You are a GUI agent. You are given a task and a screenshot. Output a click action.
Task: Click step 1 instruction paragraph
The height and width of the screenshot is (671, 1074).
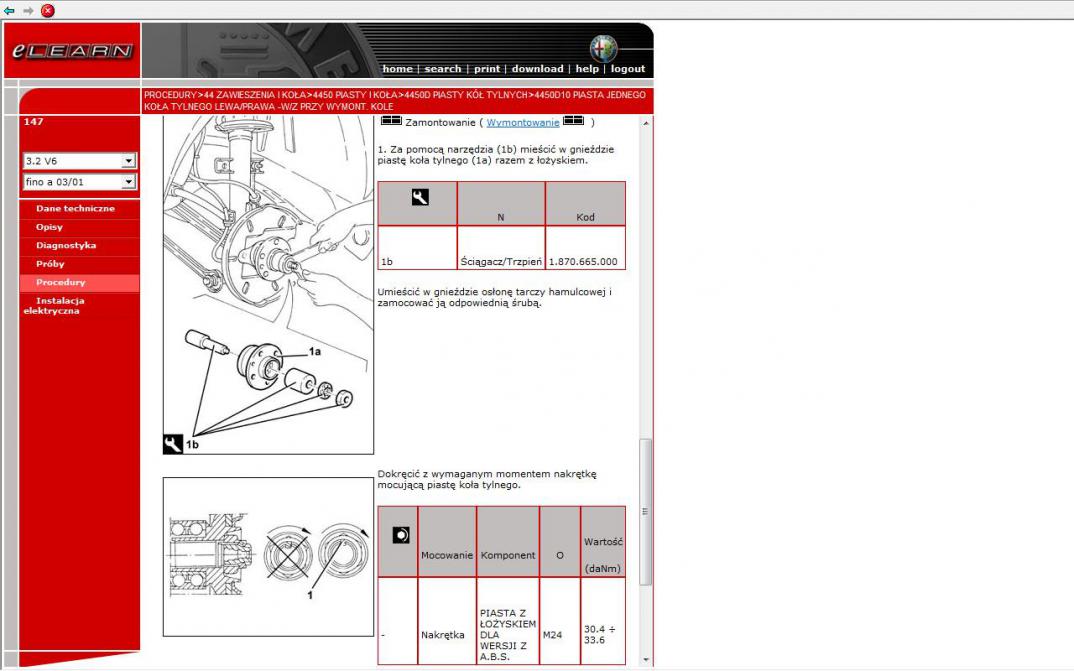point(496,155)
